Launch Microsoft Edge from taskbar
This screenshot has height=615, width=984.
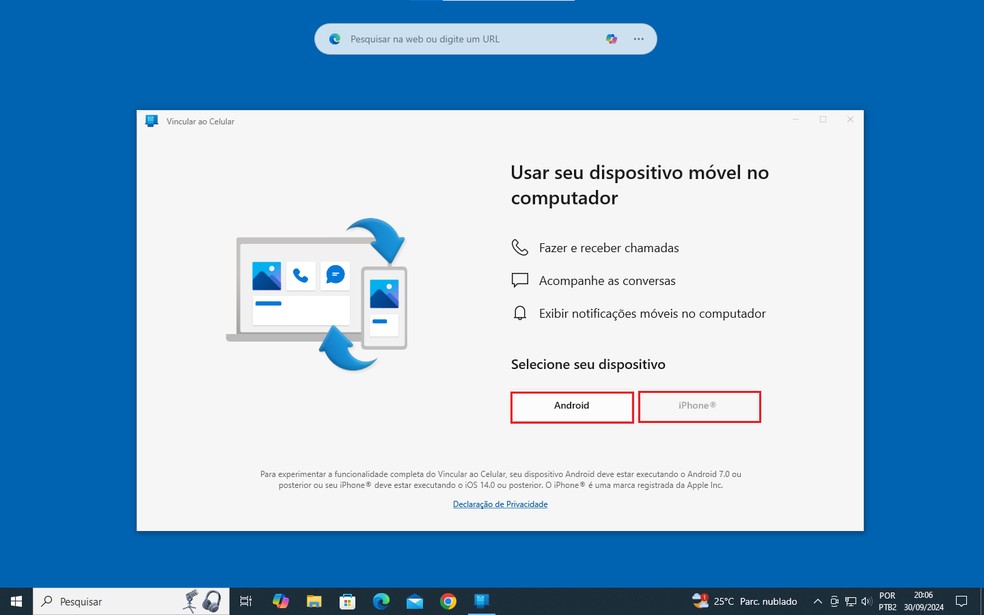click(381, 601)
